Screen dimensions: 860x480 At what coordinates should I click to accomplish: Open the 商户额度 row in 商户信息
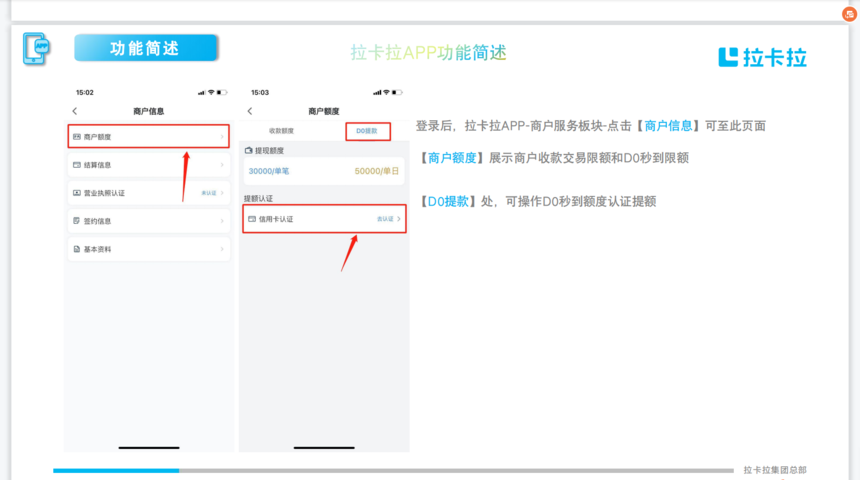pos(149,137)
